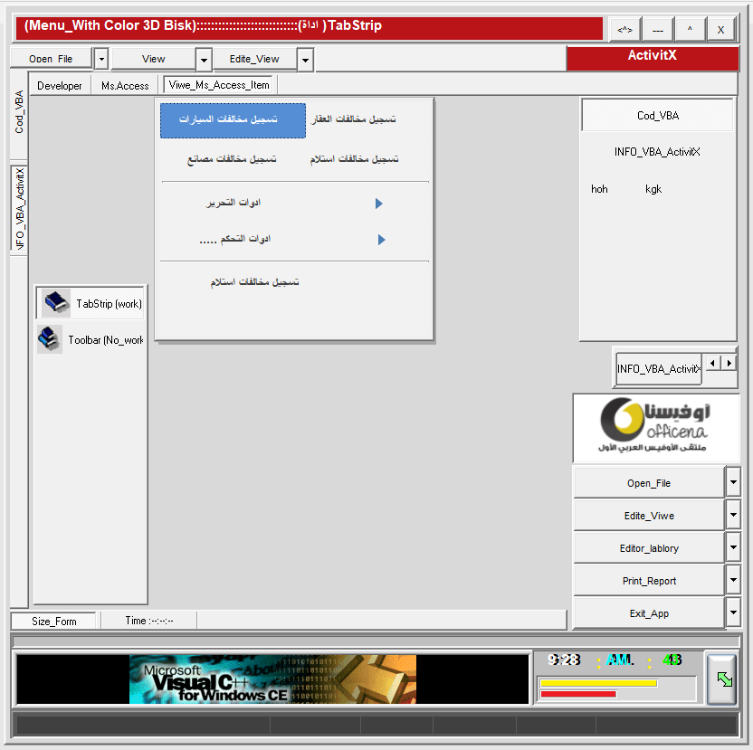The image size is (753, 750).
Task: Click the yellow progress bar
Action: tap(598, 683)
